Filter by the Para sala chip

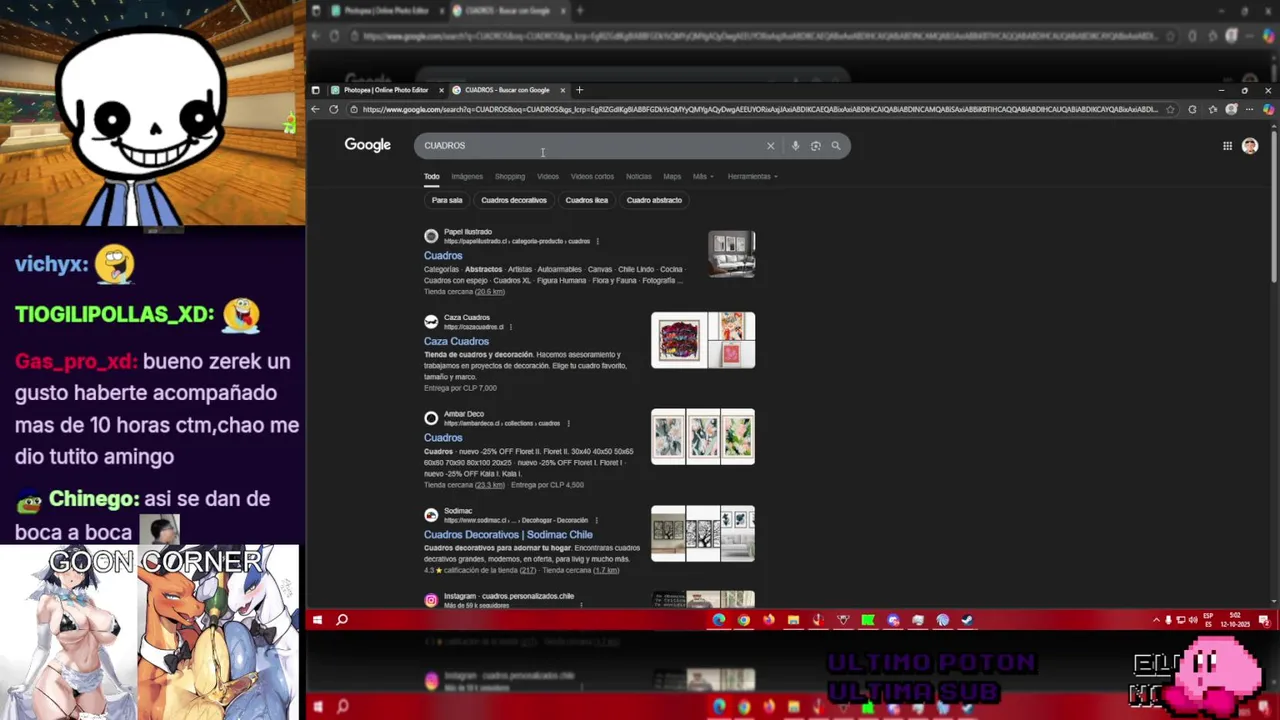pos(447,200)
